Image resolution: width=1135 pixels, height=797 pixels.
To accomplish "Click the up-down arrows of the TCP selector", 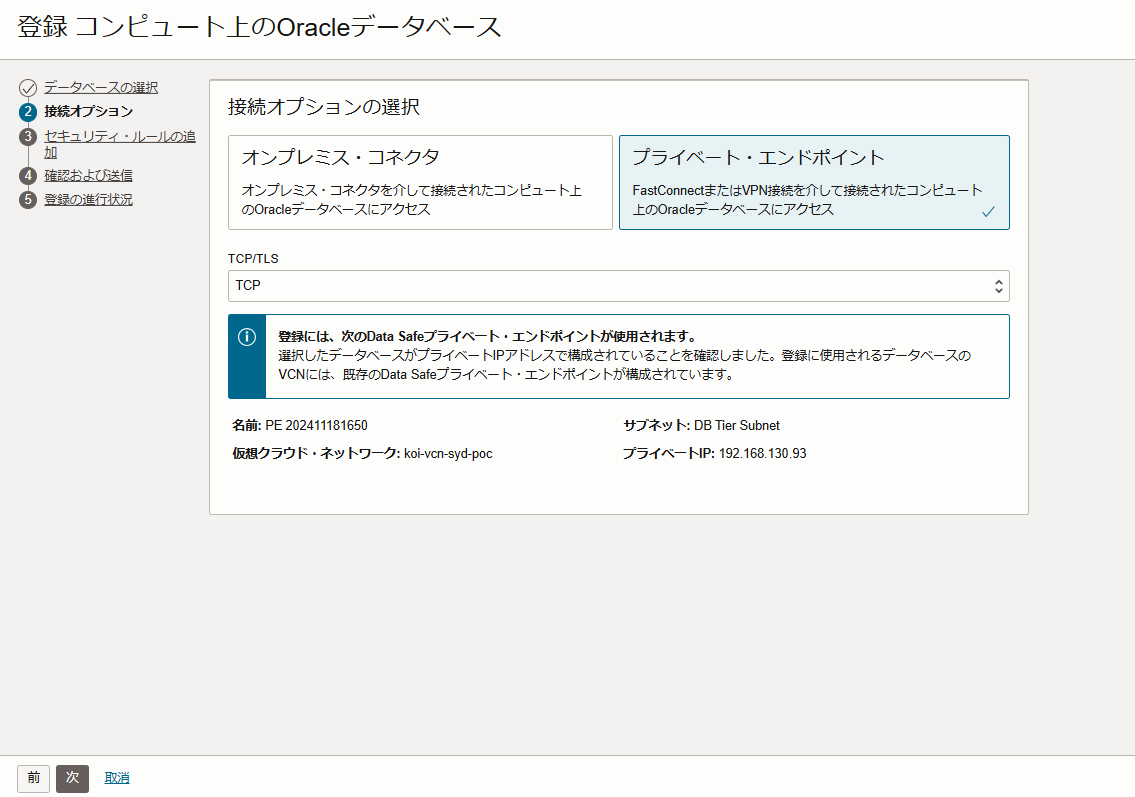I will (998, 285).
